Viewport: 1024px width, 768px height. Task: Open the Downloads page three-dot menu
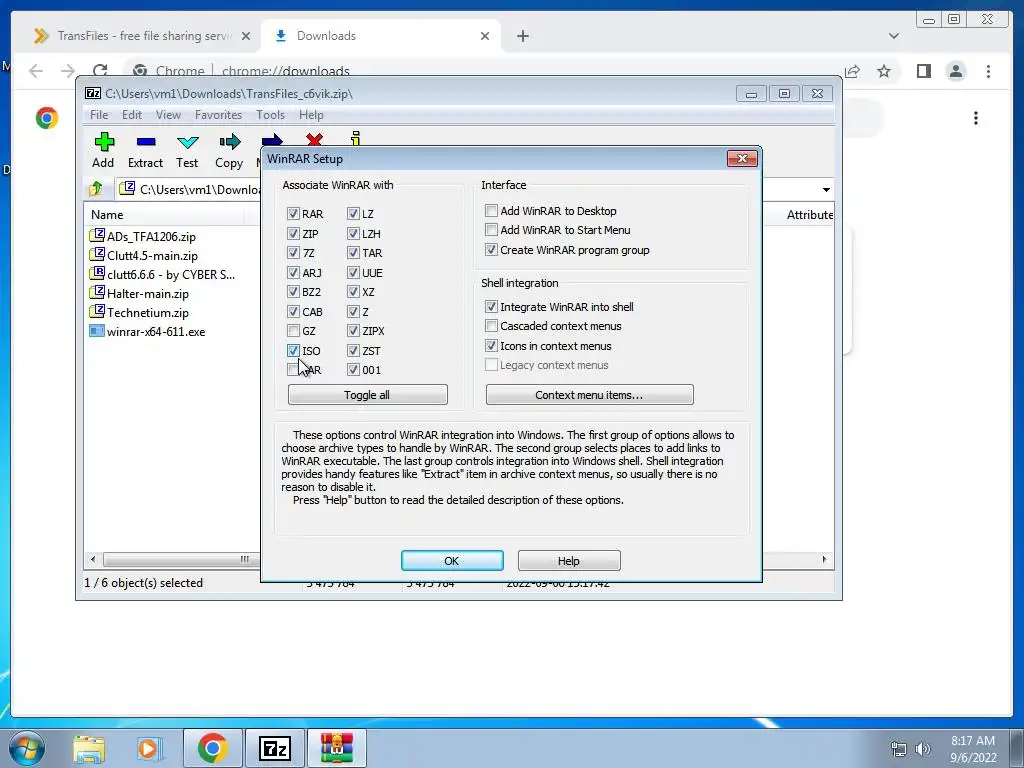tap(976, 118)
